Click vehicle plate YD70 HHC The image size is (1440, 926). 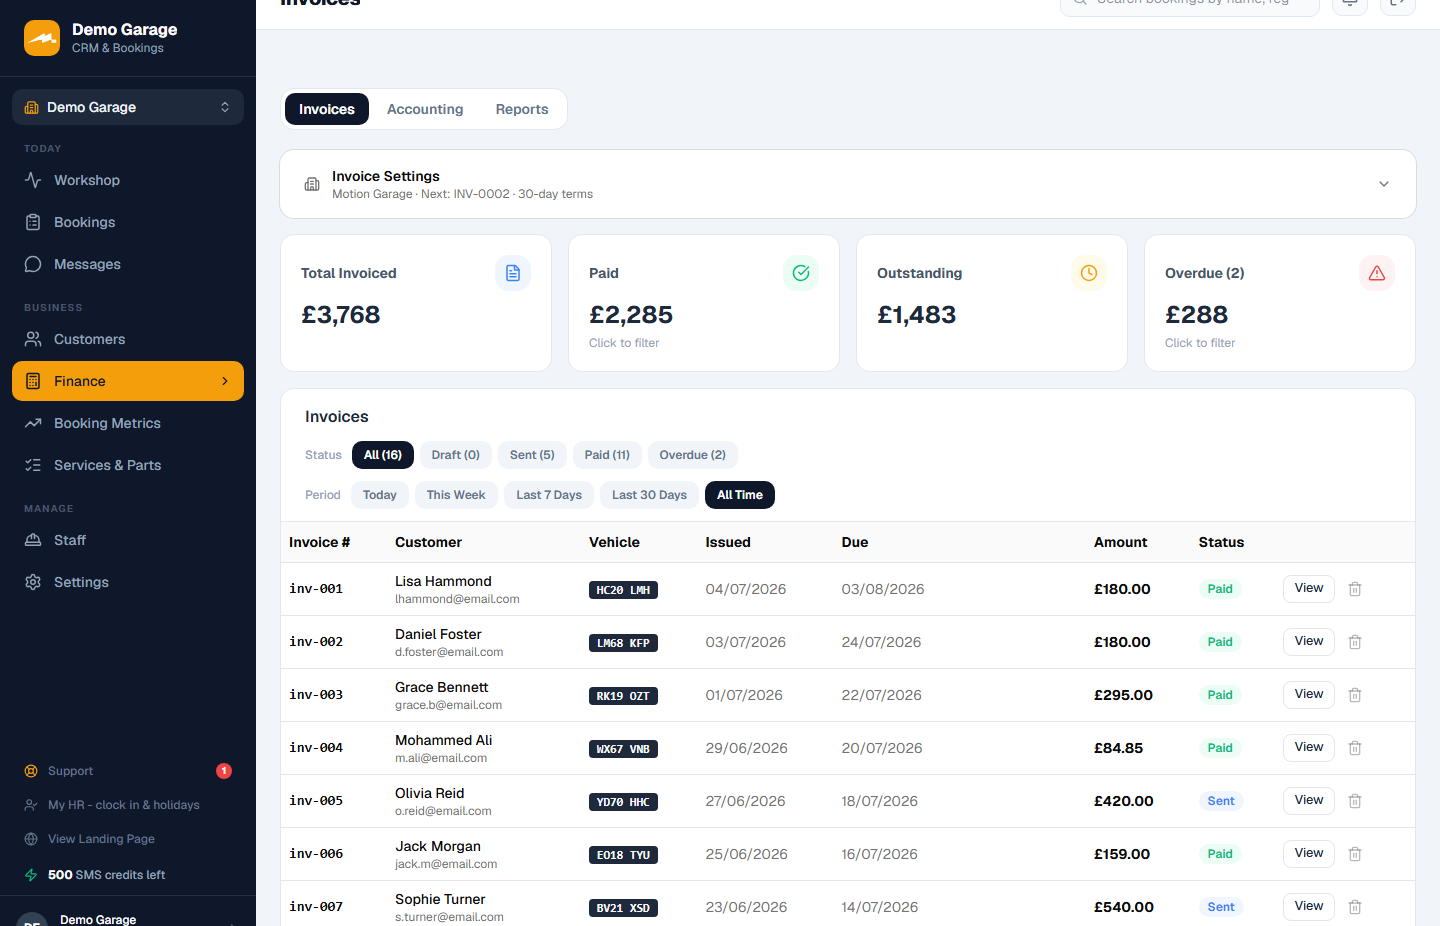tap(623, 802)
